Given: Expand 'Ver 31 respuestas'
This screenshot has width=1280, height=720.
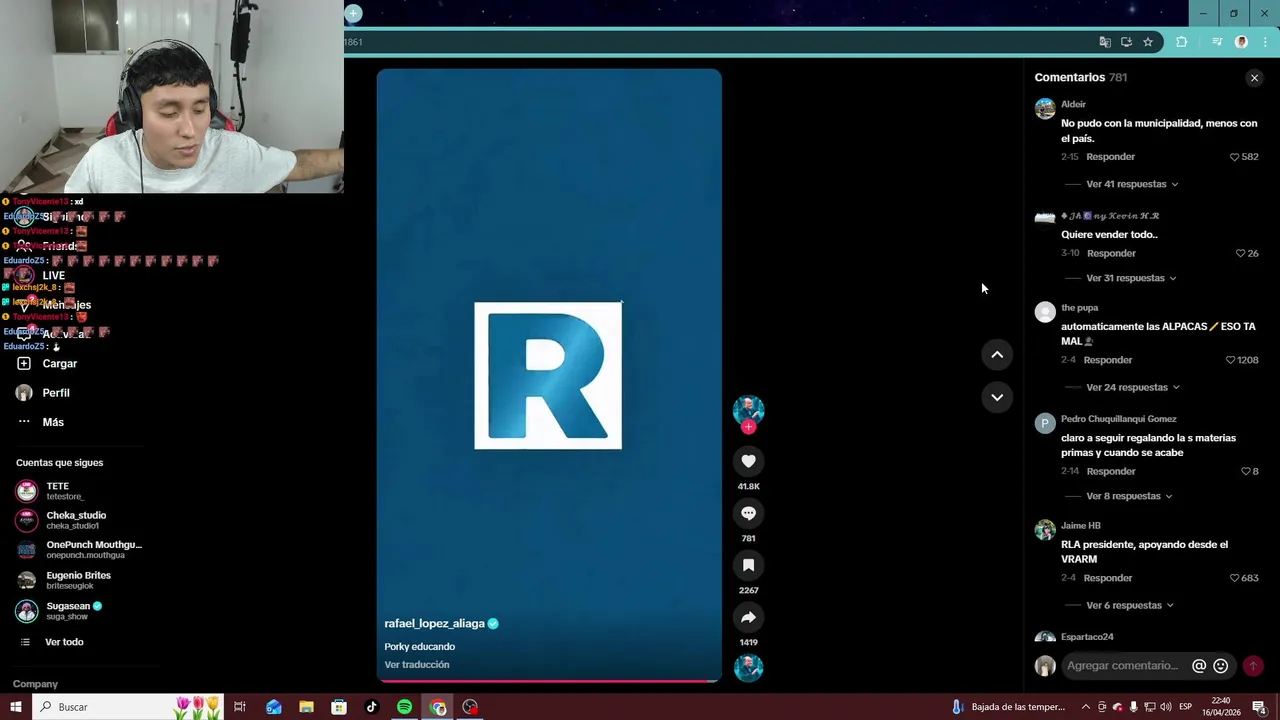Looking at the screenshot, I should (1131, 278).
